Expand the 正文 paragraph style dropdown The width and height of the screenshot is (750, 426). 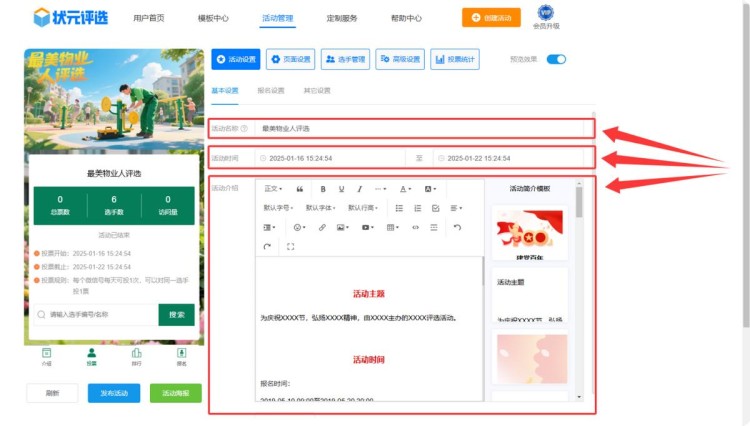pos(273,188)
